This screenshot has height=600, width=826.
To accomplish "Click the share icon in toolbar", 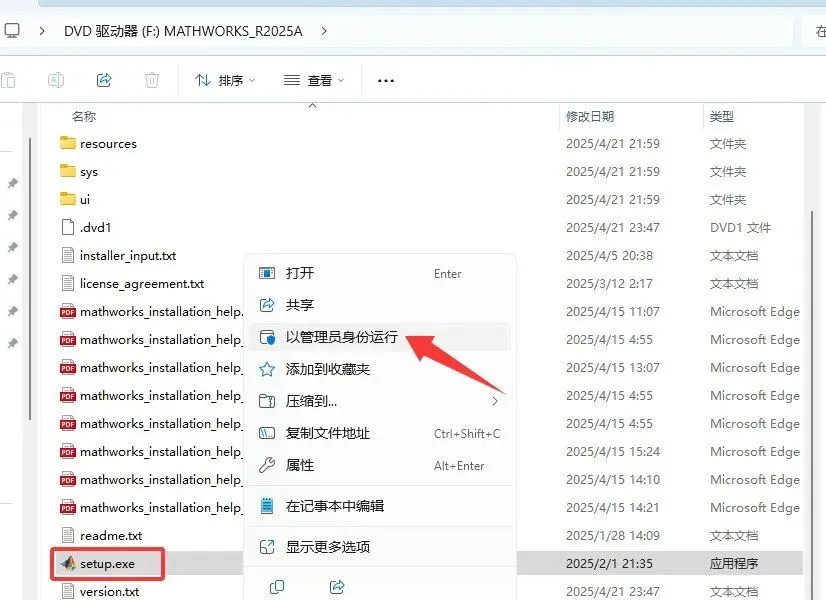I will [104, 80].
